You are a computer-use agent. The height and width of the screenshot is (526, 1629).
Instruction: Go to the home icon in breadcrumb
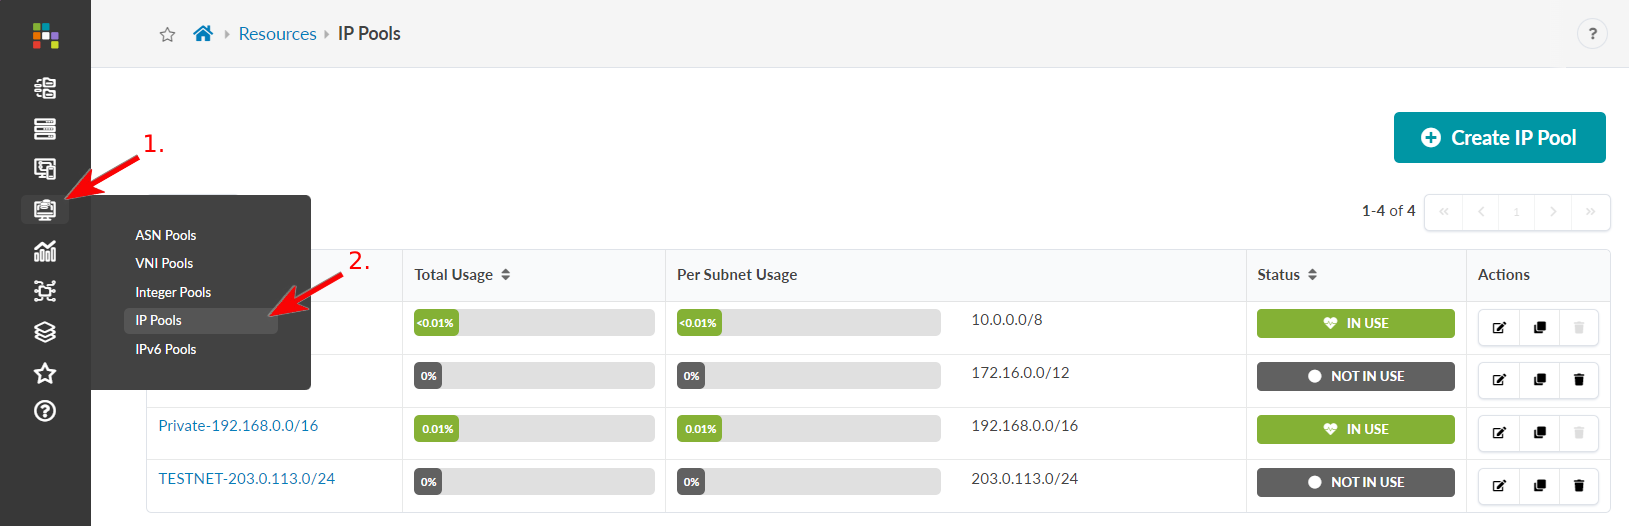[x=203, y=34]
